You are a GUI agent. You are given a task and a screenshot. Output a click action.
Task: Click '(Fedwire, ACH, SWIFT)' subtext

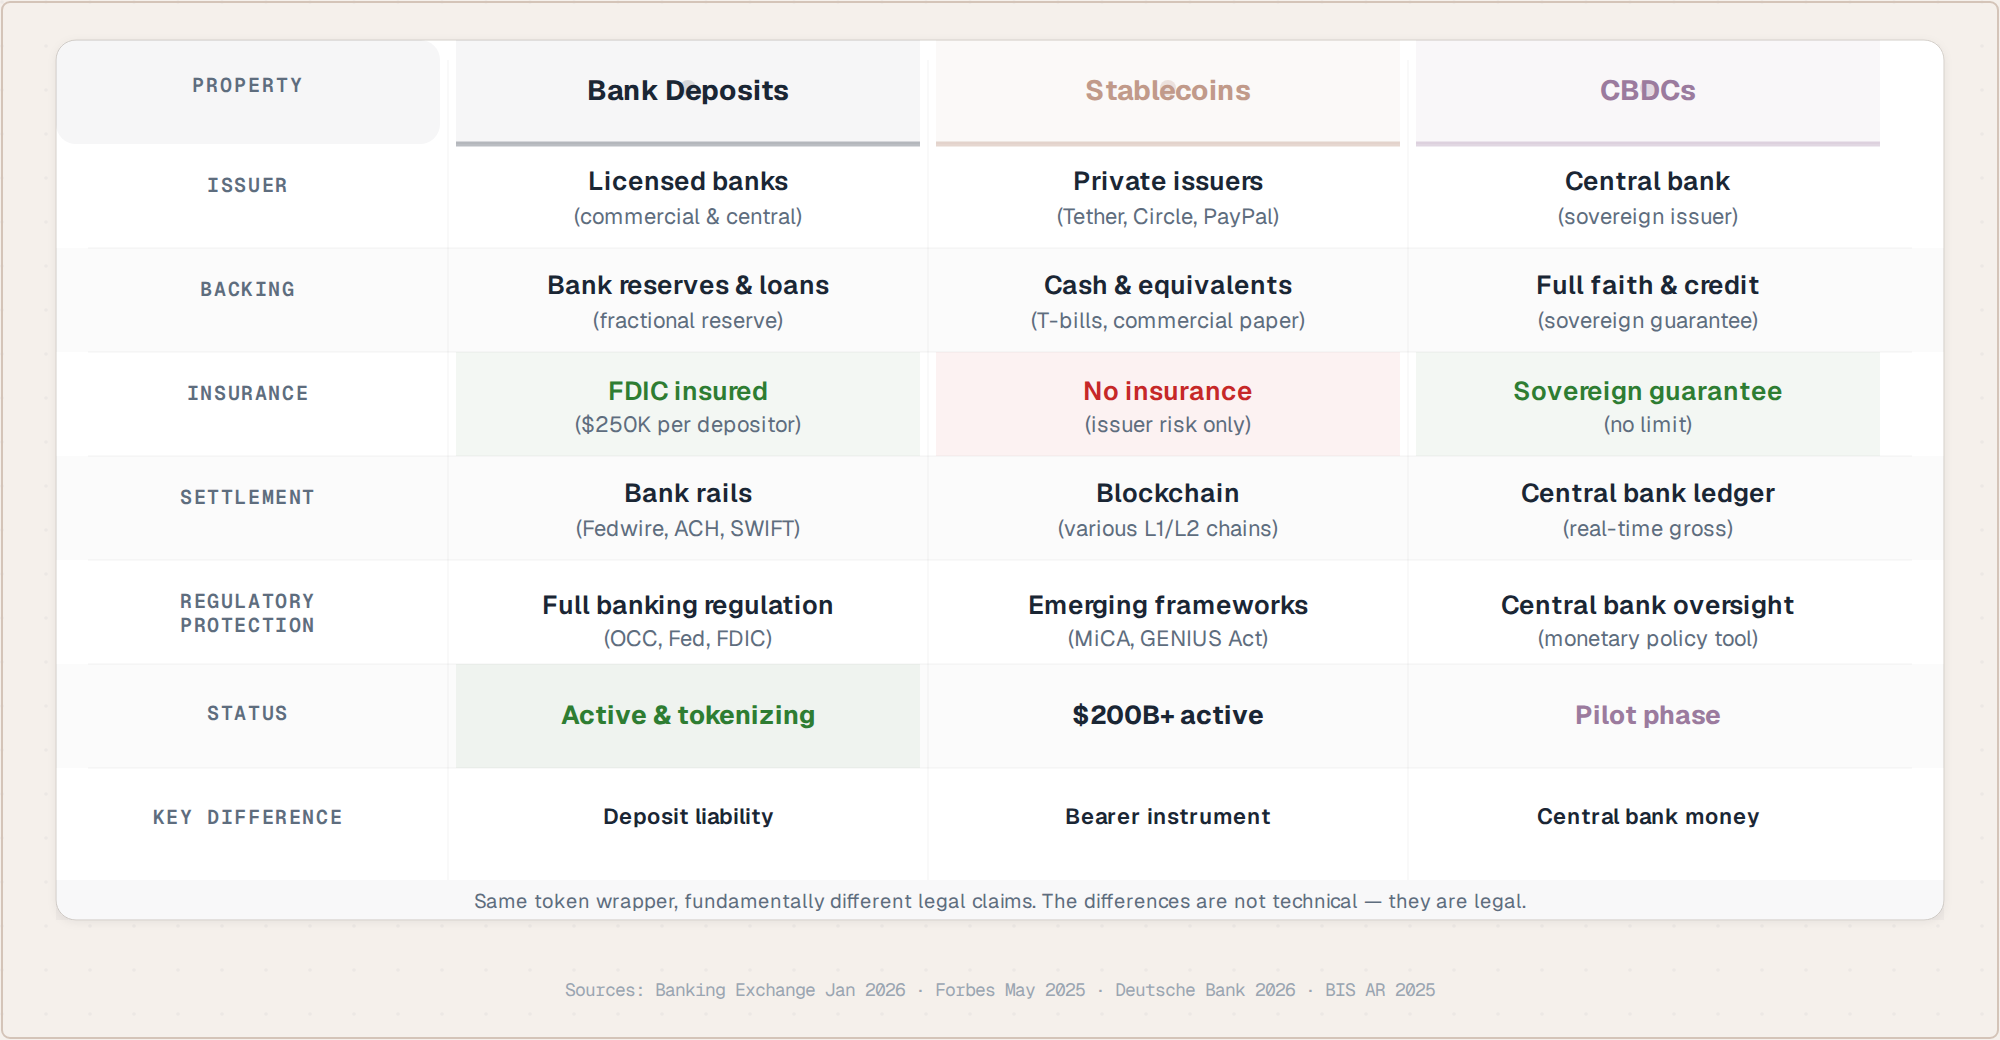tap(688, 528)
